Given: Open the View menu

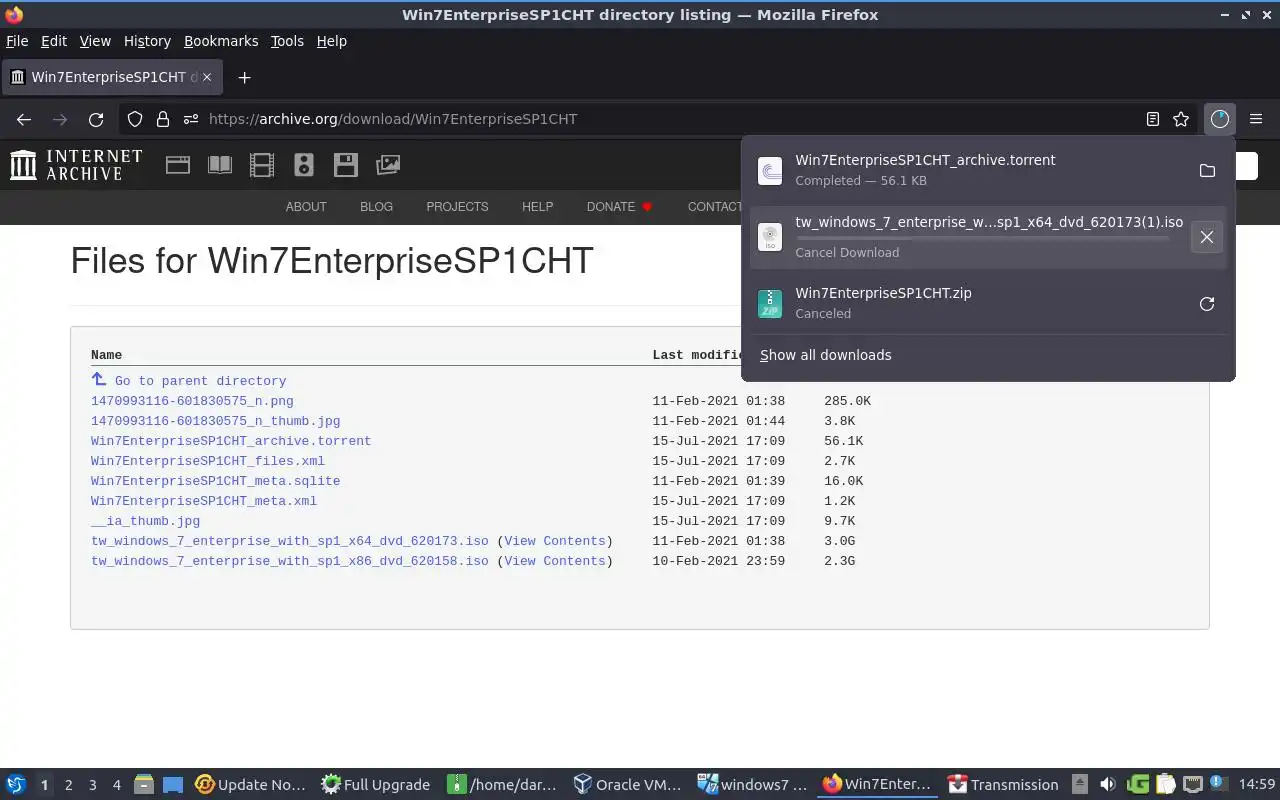Looking at the screenshot, I should click(95, 41).
